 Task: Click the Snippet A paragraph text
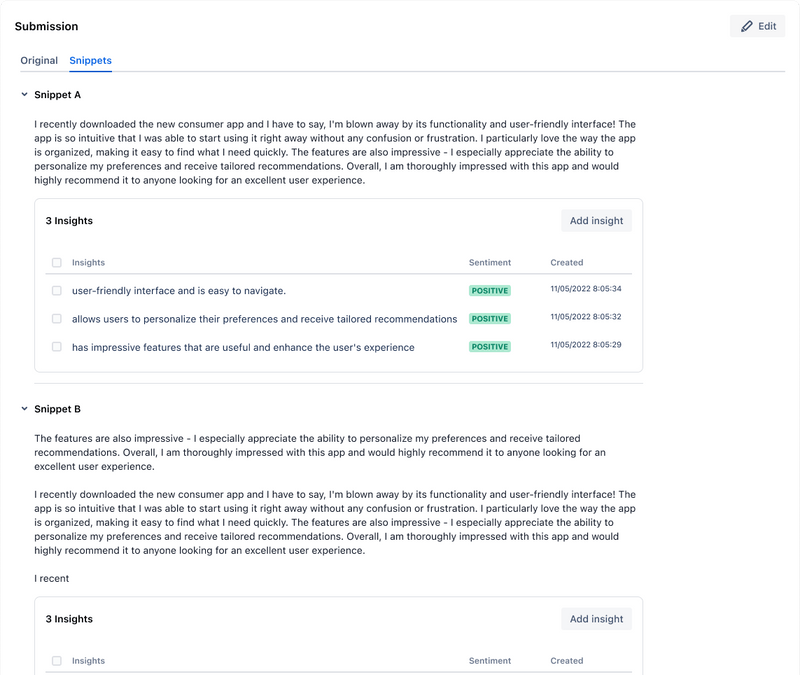tap(335, 153)
